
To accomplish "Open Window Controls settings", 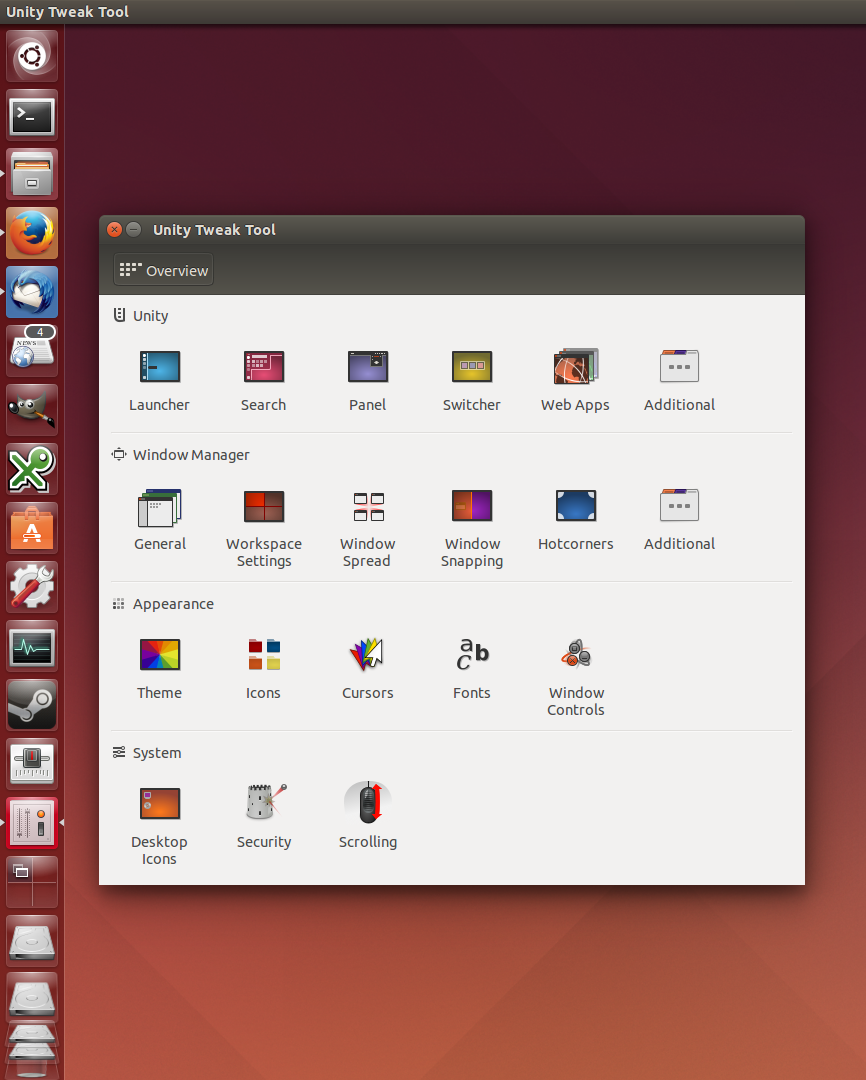I will click(577, 655).
